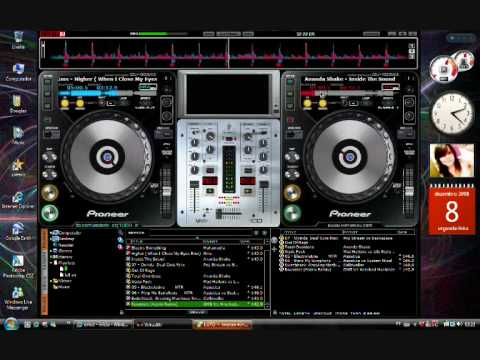Select Genres in the browser tree

coord(65,251)
